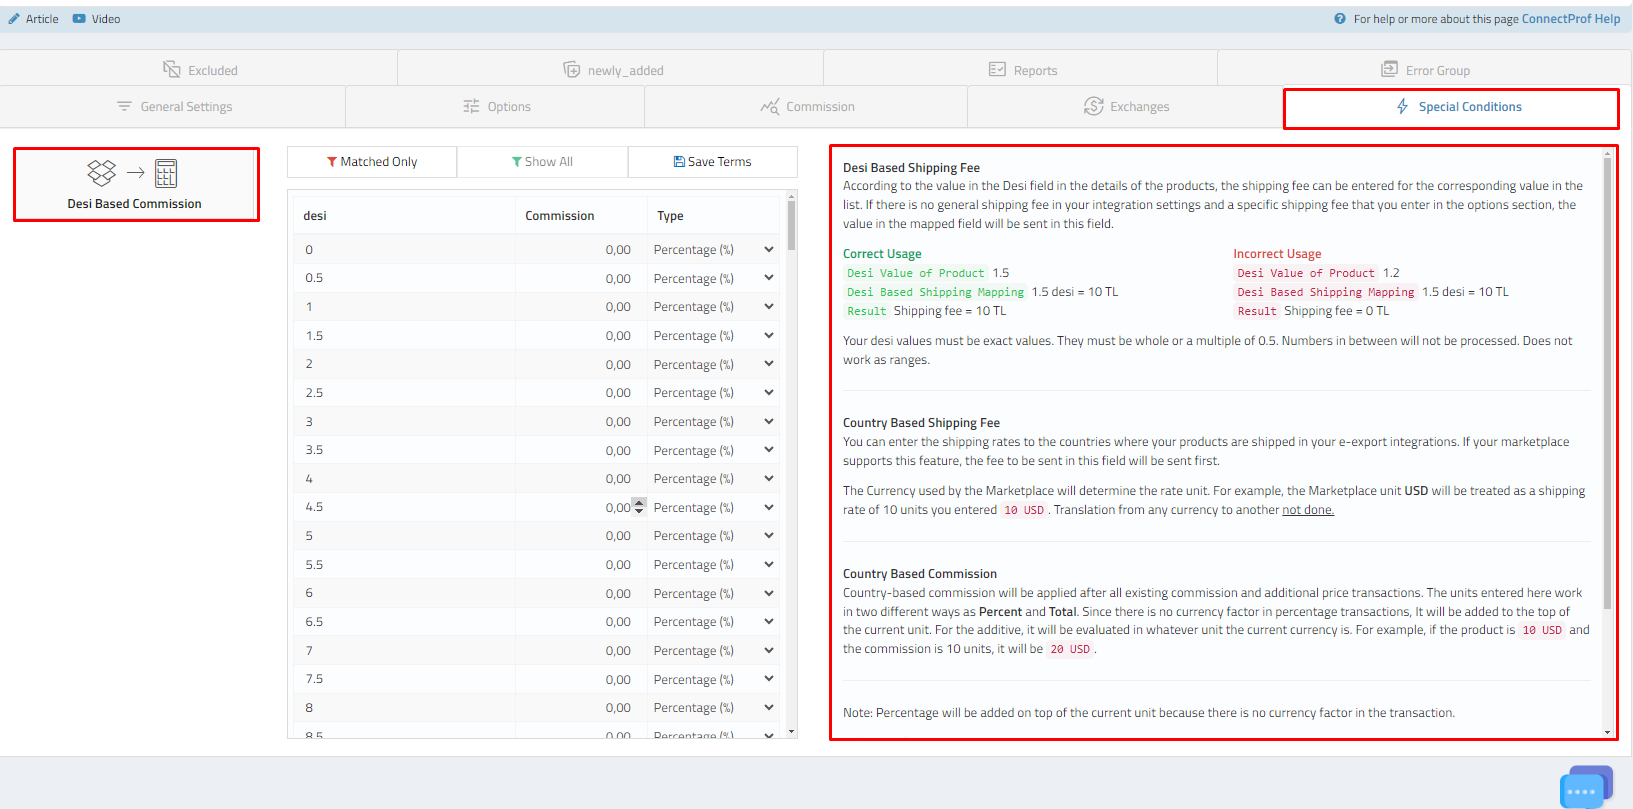Click commission stepper on desi 4.5 row

coord(639,507)
